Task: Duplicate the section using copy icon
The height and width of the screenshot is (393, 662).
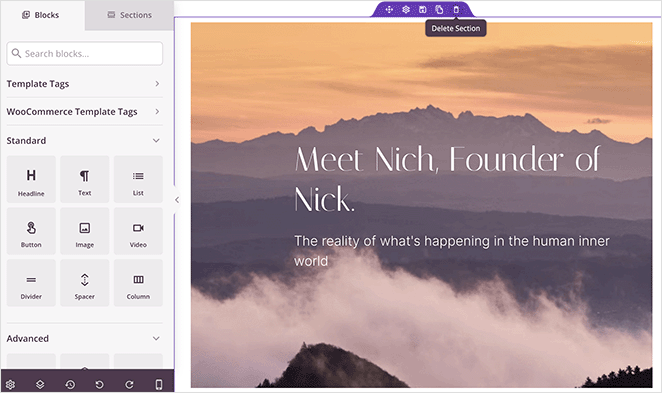Action: click(439, 9)
